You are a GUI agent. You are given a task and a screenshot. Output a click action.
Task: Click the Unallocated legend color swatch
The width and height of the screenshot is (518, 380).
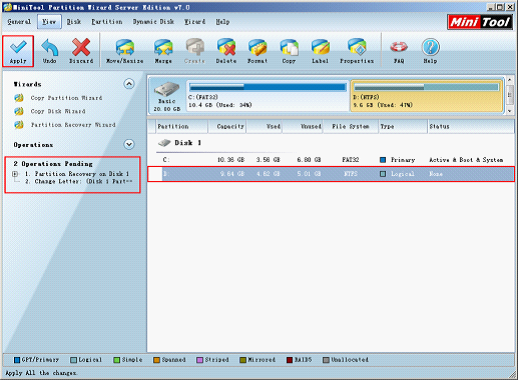click(x=326, y=360)
